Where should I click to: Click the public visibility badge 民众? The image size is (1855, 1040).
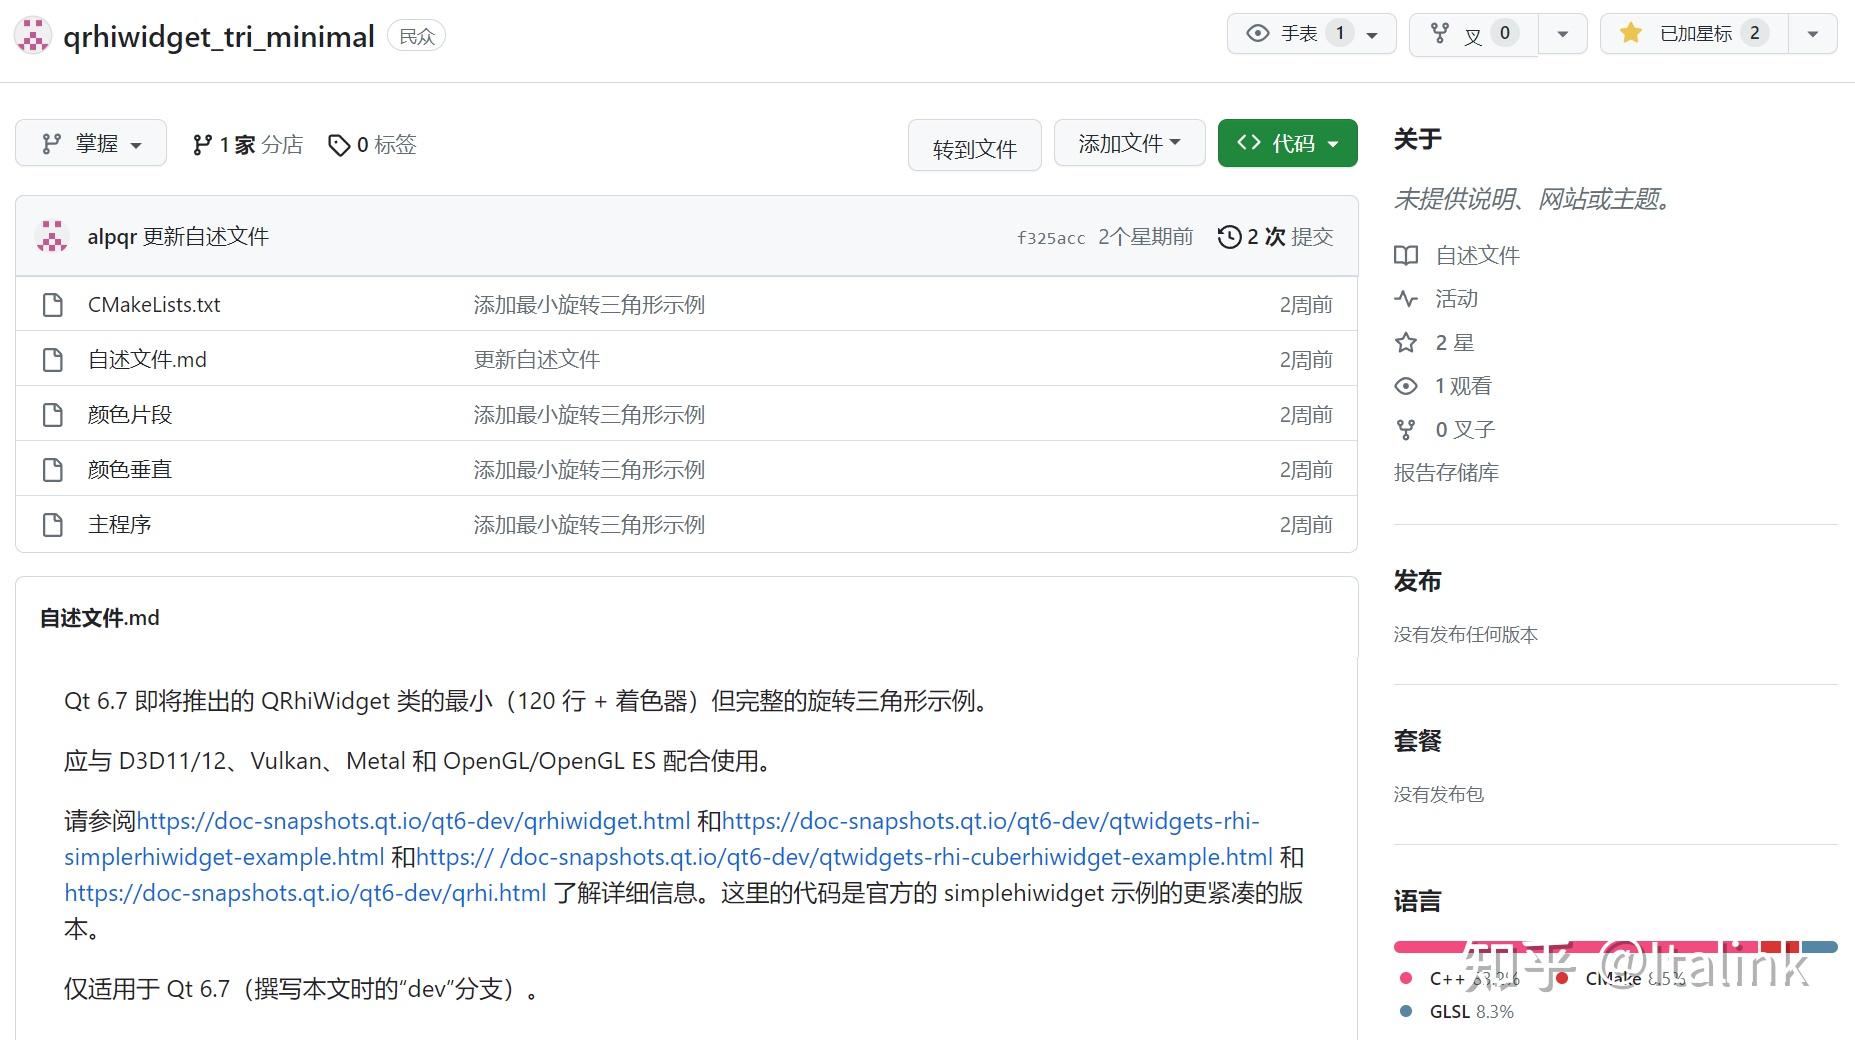417,37
